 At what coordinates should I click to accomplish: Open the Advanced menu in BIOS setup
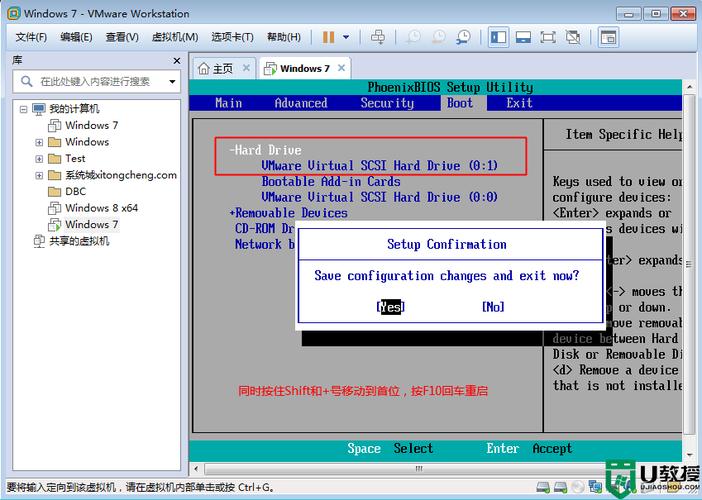point(301,103)
